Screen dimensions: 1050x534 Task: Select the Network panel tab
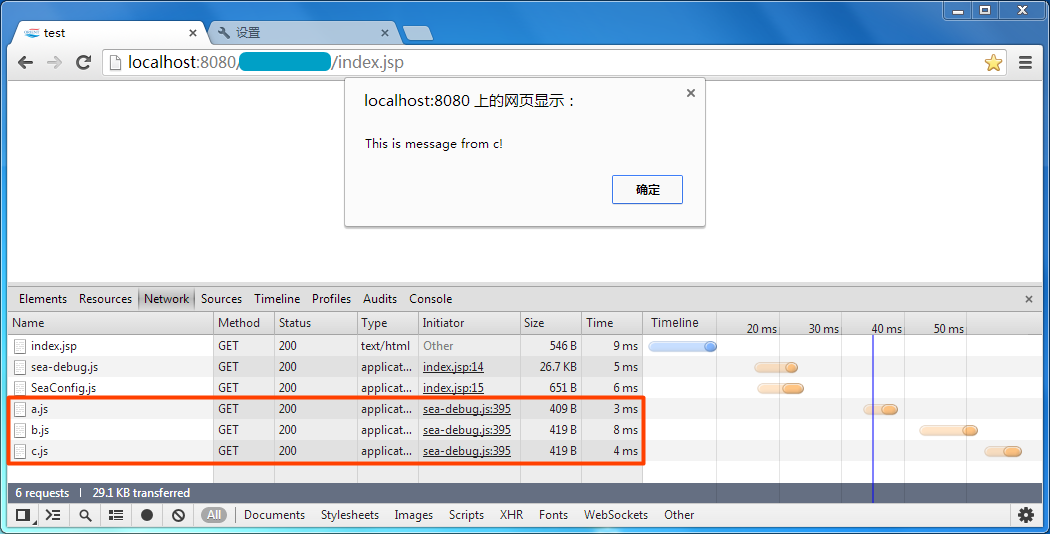pyautogui.click(x=167, y=299)
